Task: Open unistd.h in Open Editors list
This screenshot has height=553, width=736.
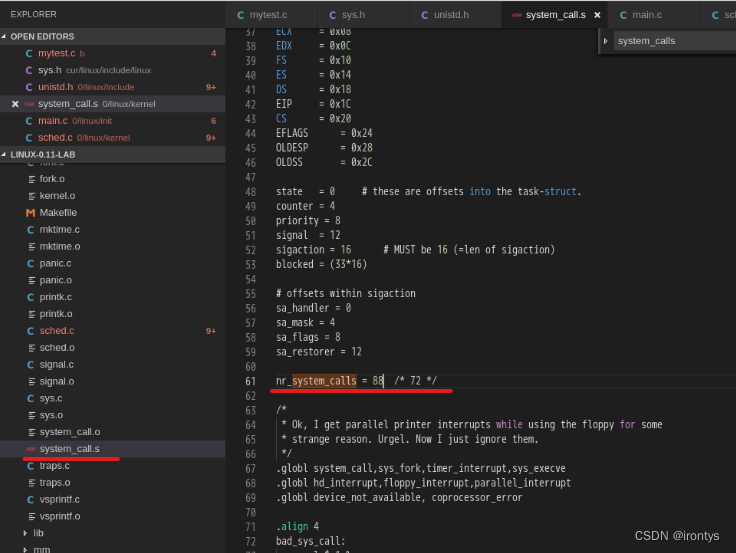Action: pyautogui.click(x=113, y=87)
